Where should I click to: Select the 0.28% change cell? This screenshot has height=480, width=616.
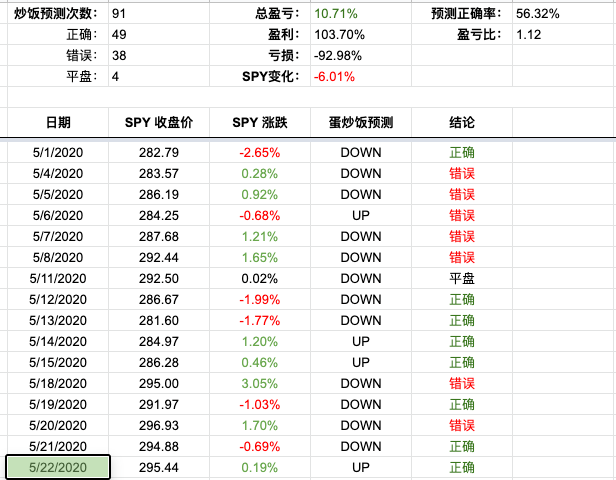(260, 173)
